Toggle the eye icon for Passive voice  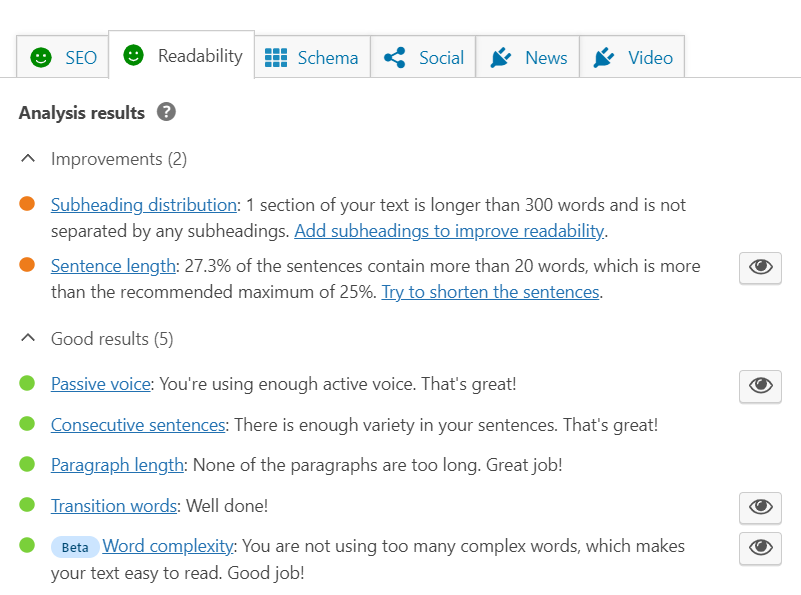[760, 386]
